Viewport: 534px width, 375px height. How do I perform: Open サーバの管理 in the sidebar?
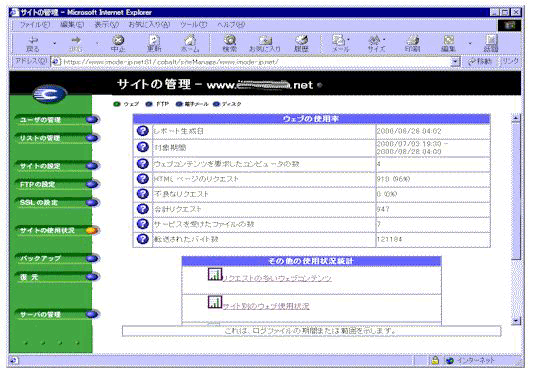(x=57, y=314)
